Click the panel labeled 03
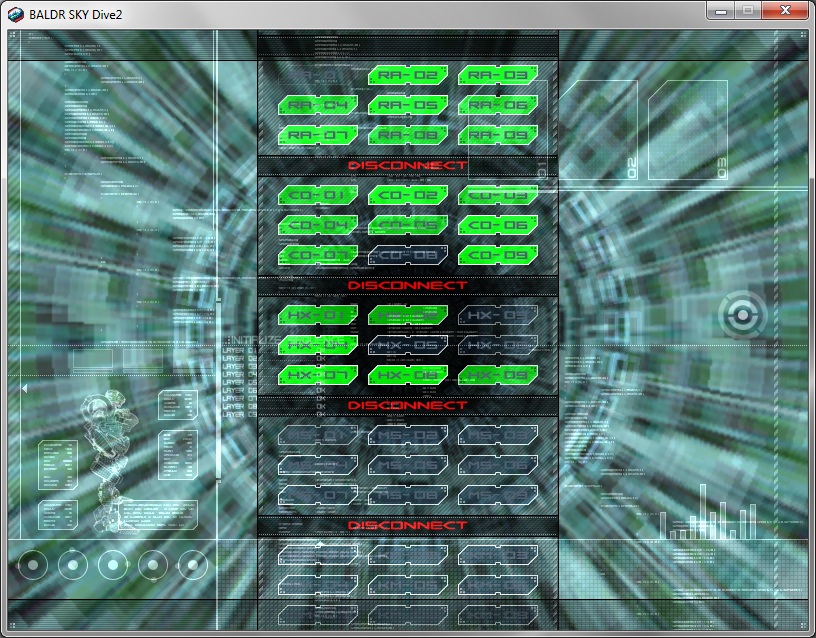Screen dimensions: 816x638 click(x=688, y=130)
